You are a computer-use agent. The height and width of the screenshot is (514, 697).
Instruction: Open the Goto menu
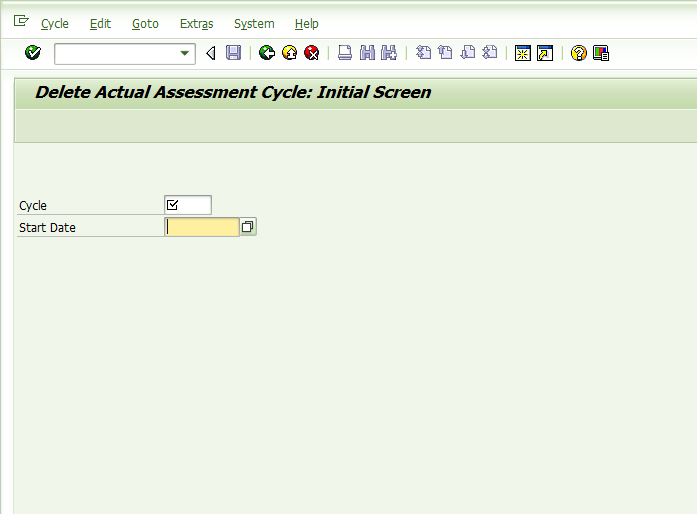point(145,24)
